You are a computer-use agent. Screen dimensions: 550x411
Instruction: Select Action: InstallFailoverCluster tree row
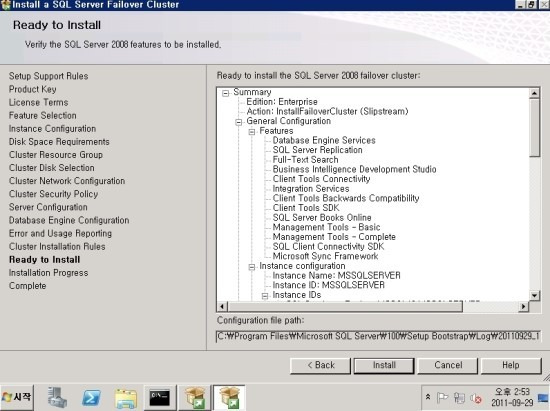pos(327,112)
